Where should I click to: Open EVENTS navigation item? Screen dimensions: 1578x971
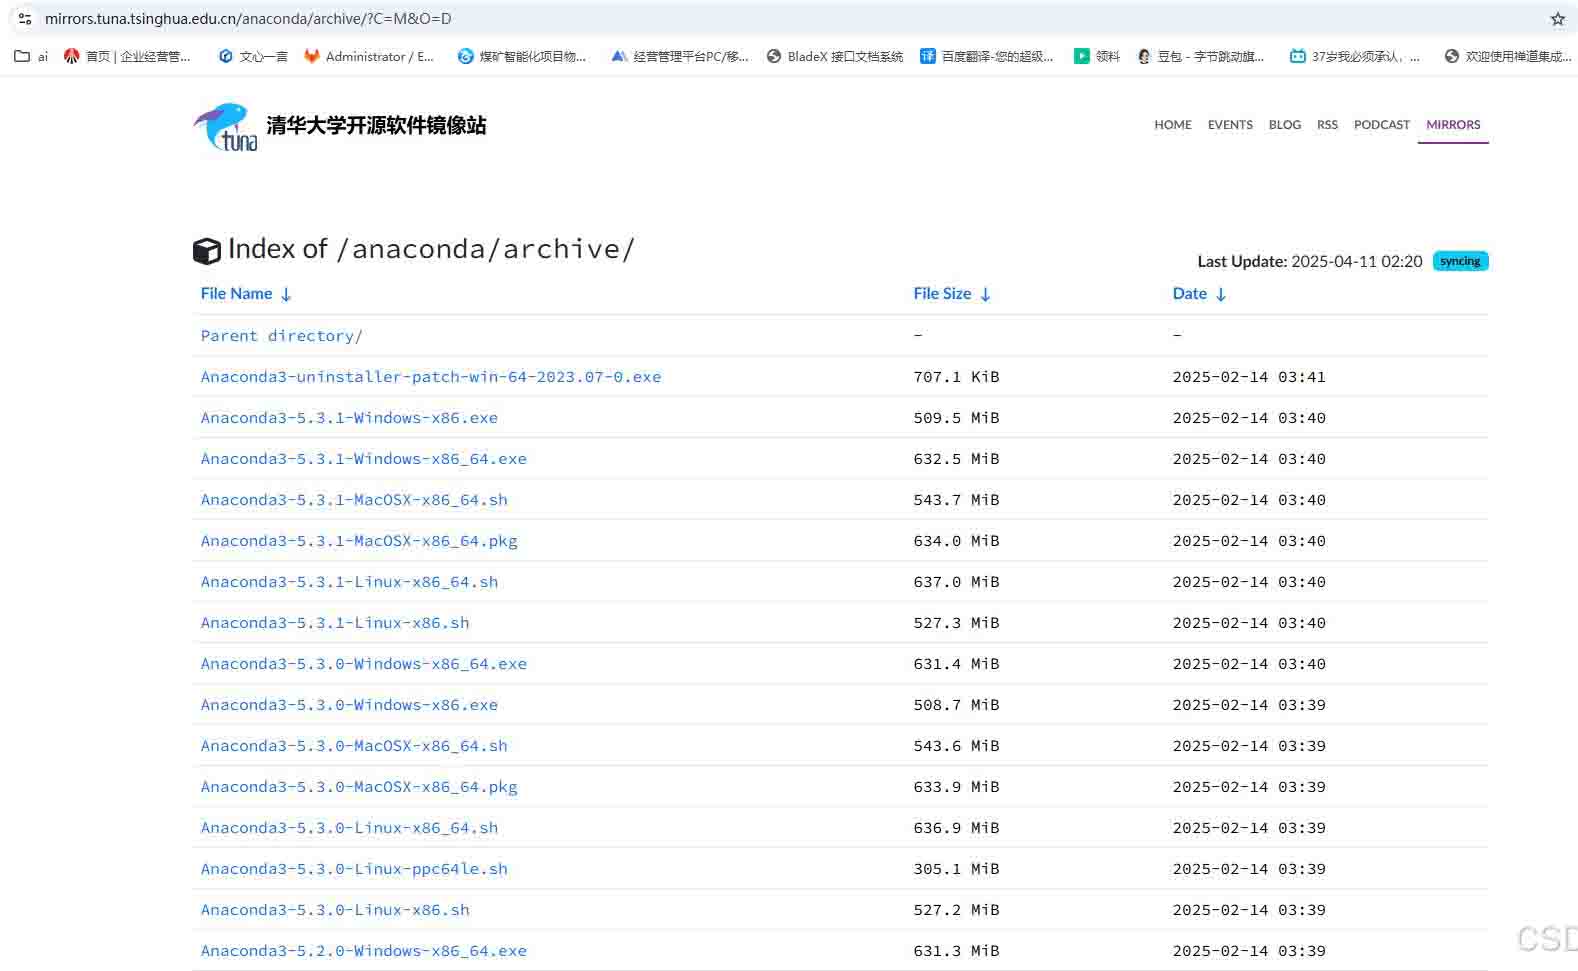1230,125
